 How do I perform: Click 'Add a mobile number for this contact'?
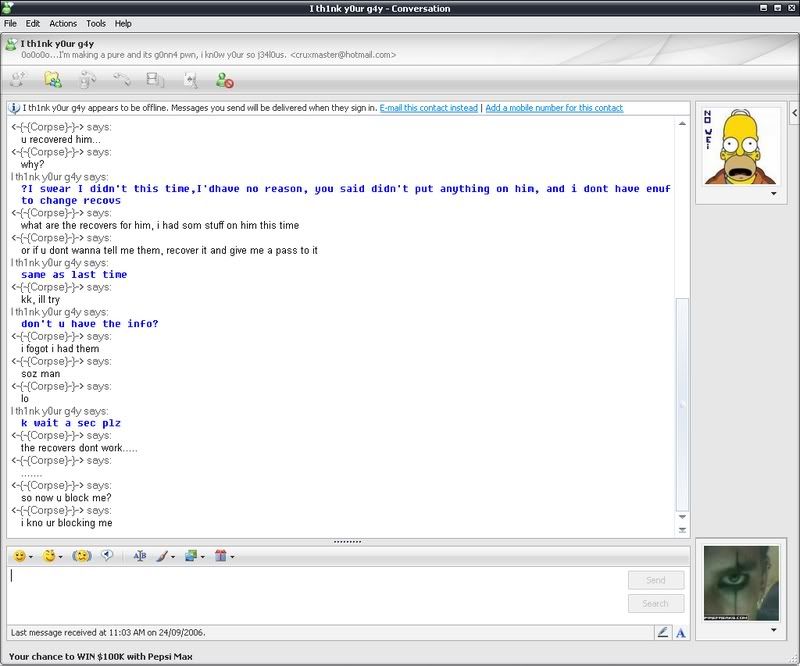coord(554,108)
